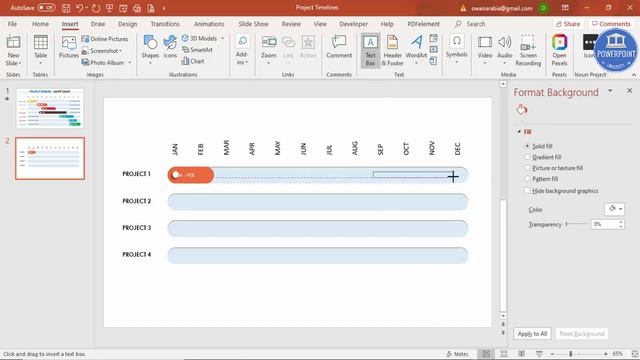Switch to Reading View

(521, 354)
